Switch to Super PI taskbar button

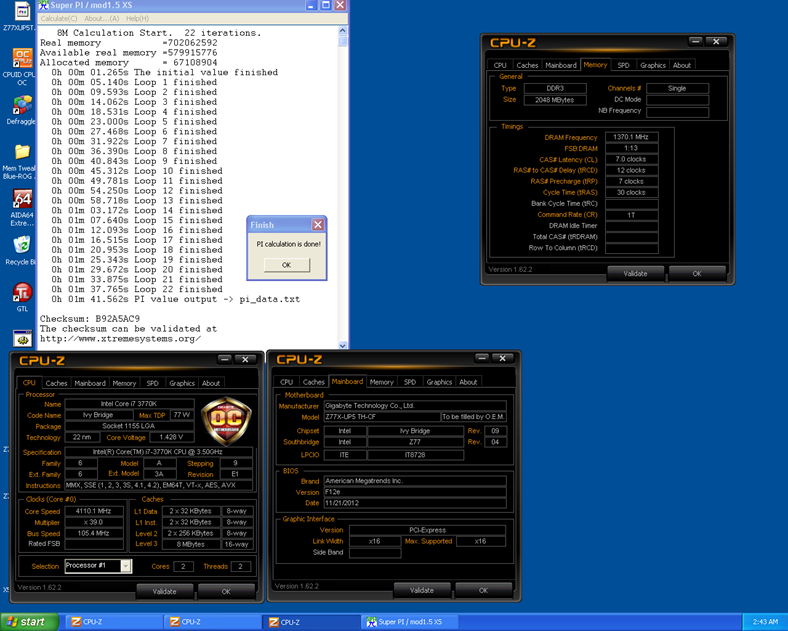coord(409,621)
